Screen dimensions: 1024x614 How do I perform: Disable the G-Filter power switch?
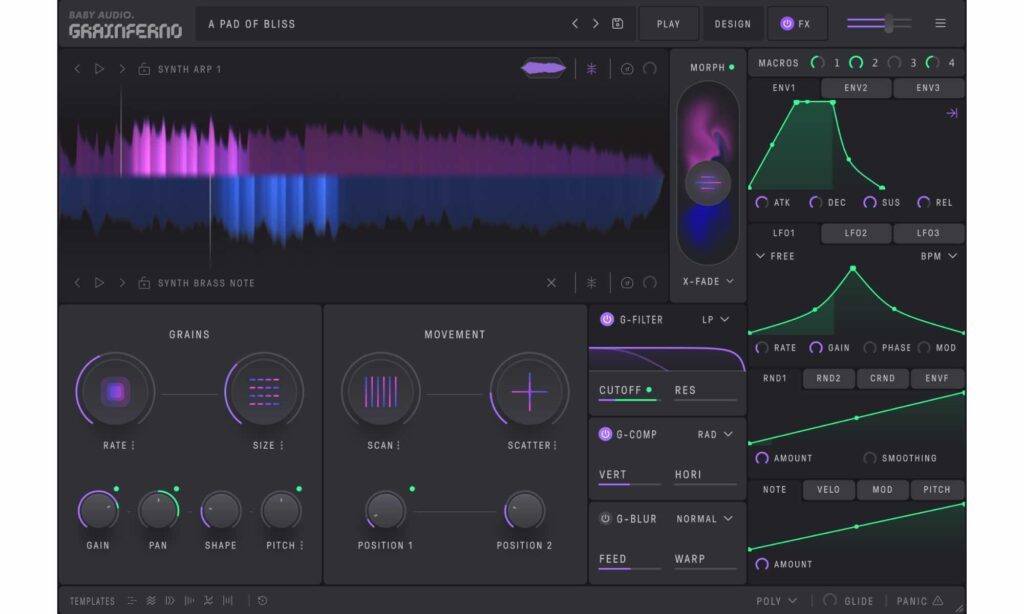[606, 320]
